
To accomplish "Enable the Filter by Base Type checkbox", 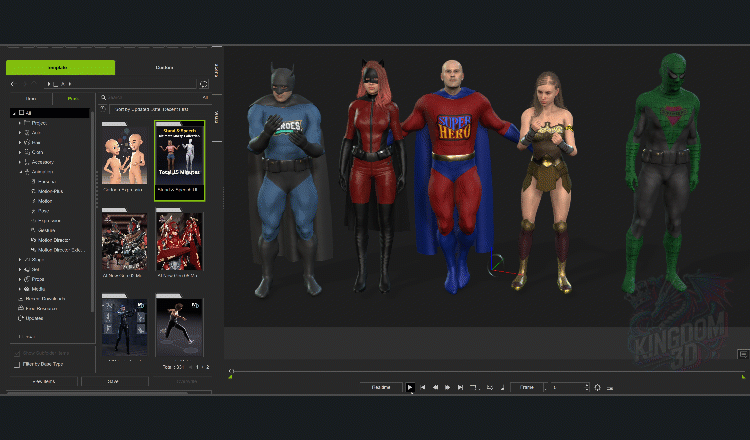I will 15,365.
